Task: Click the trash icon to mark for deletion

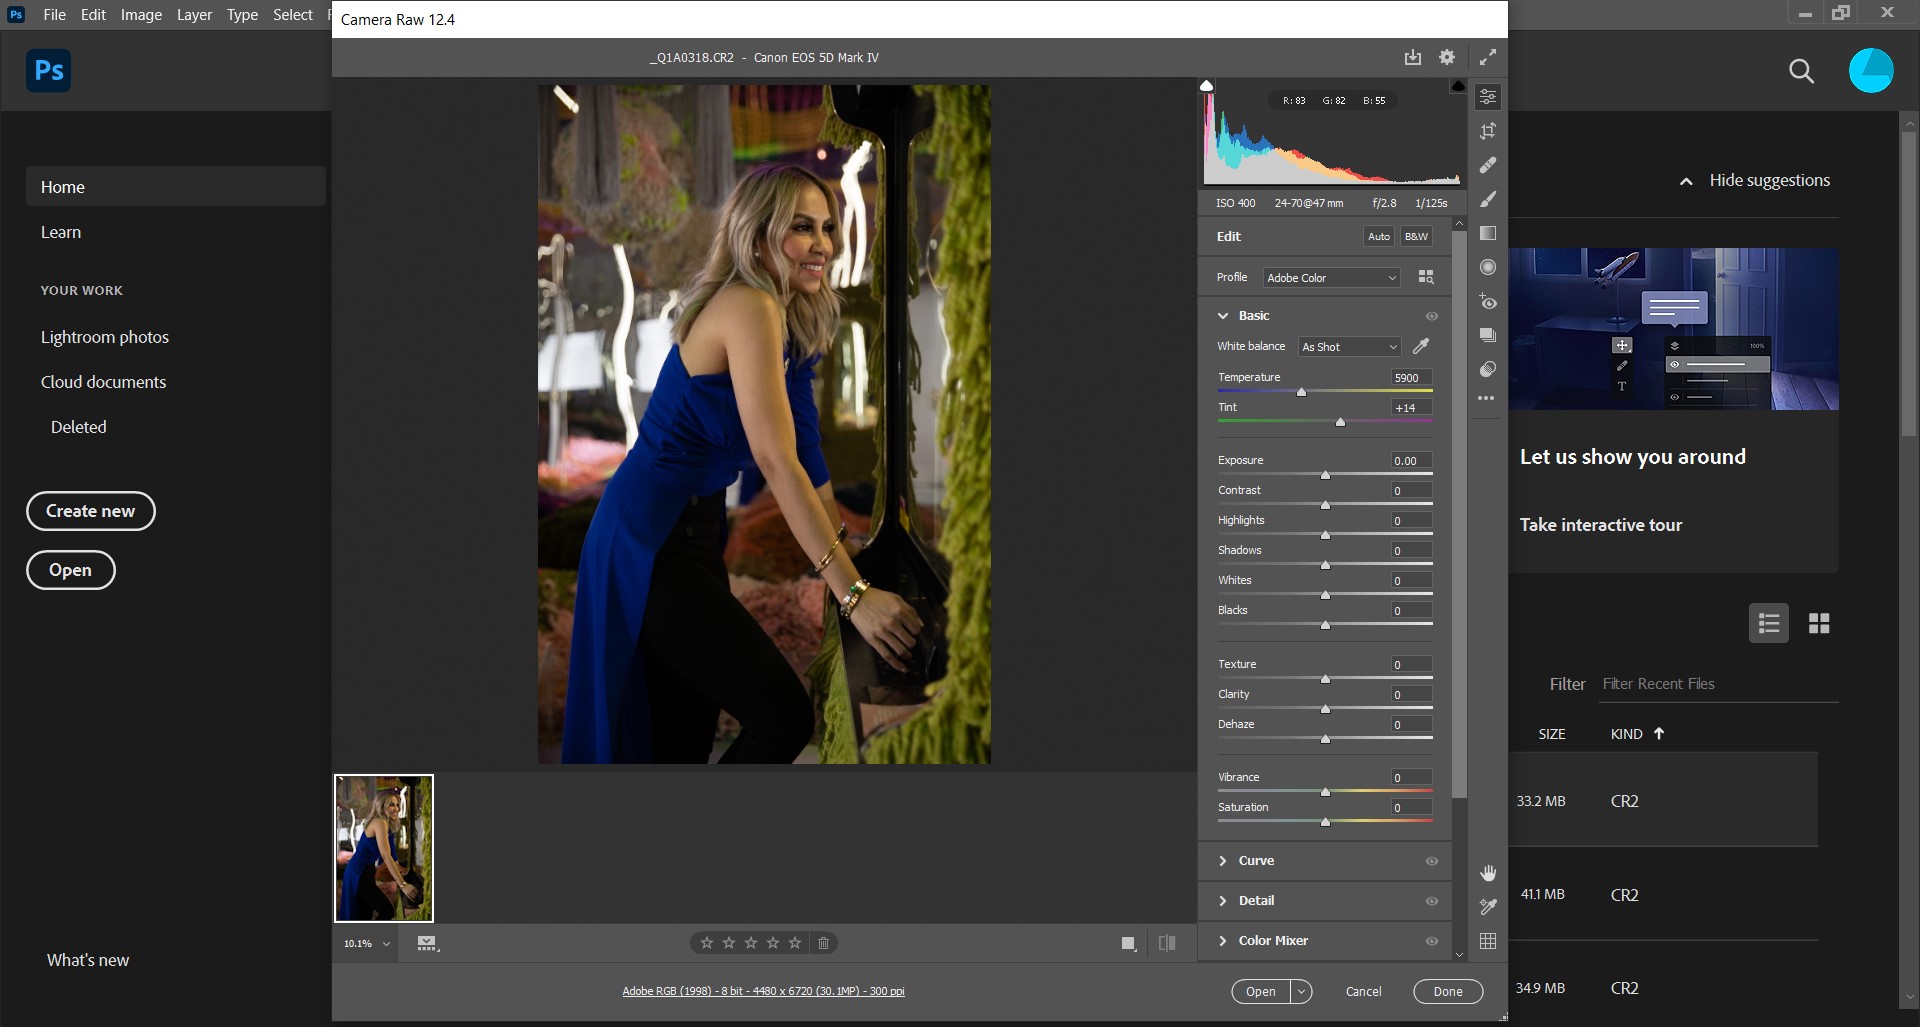Action: click(x=823, y=942)
